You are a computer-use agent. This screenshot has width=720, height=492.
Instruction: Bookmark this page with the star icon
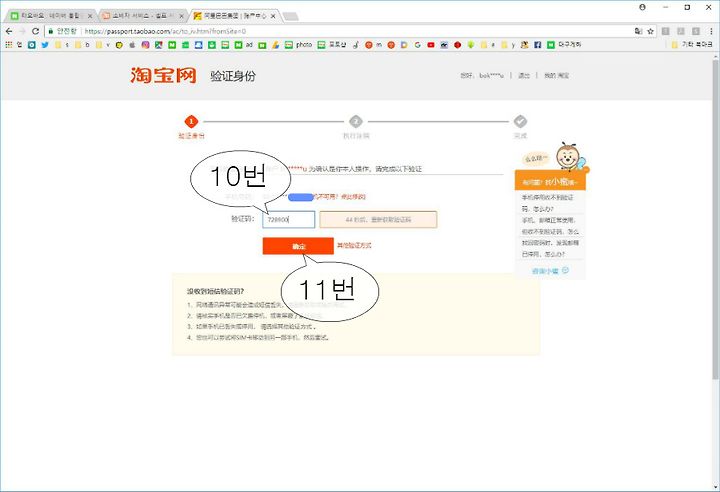[x=651, y=31]
